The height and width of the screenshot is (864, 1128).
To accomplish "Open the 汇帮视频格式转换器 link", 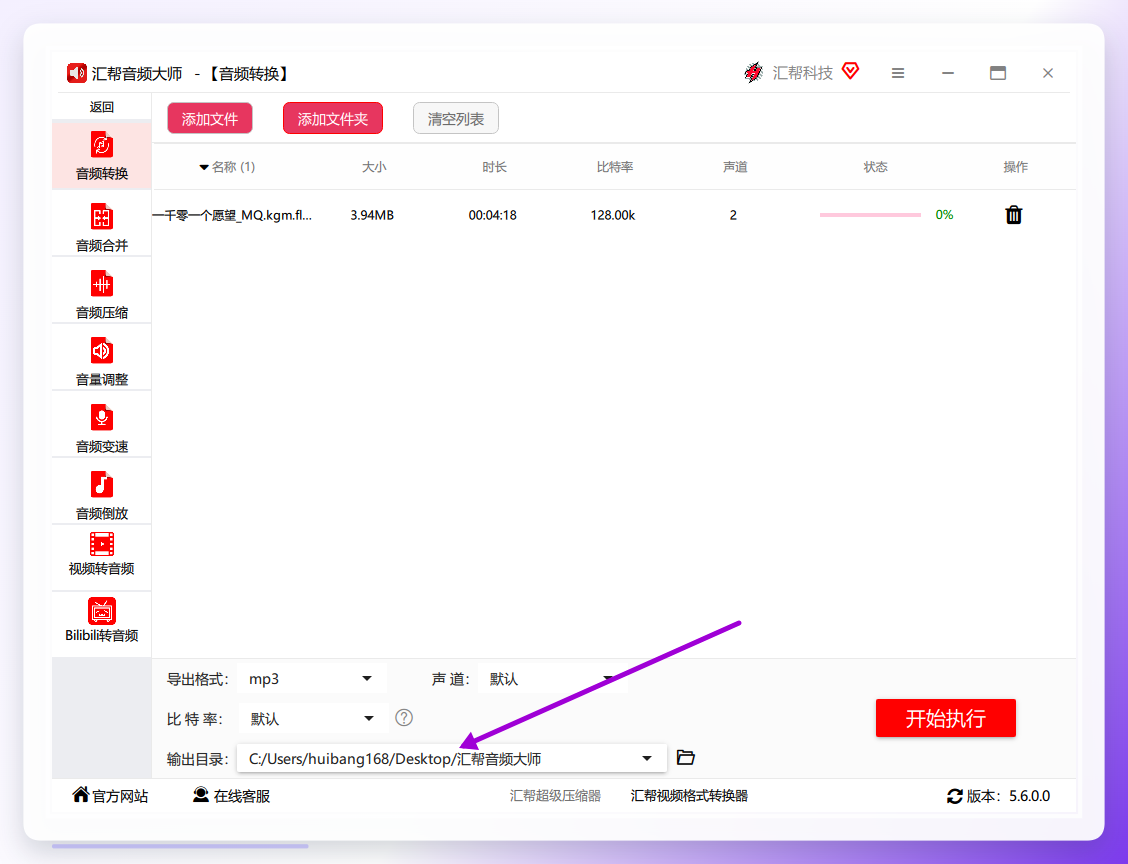I will 689,796.
